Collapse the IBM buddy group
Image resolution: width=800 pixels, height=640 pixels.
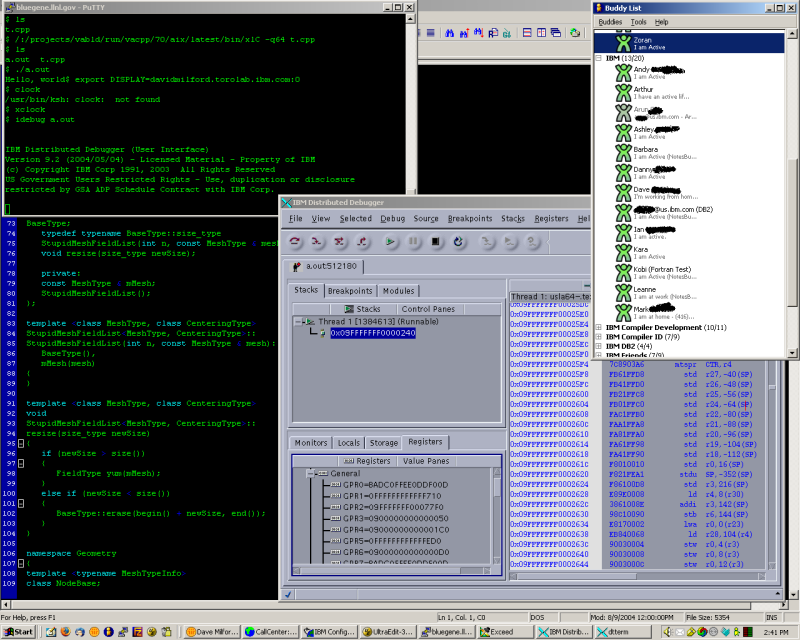[x=598, y=58]
